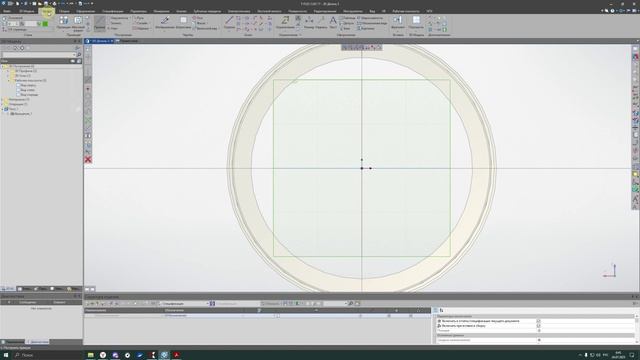This screenshot has width=640, height=360.
Task: Switch to the Сборка ribbon tab
Action: 64,11
